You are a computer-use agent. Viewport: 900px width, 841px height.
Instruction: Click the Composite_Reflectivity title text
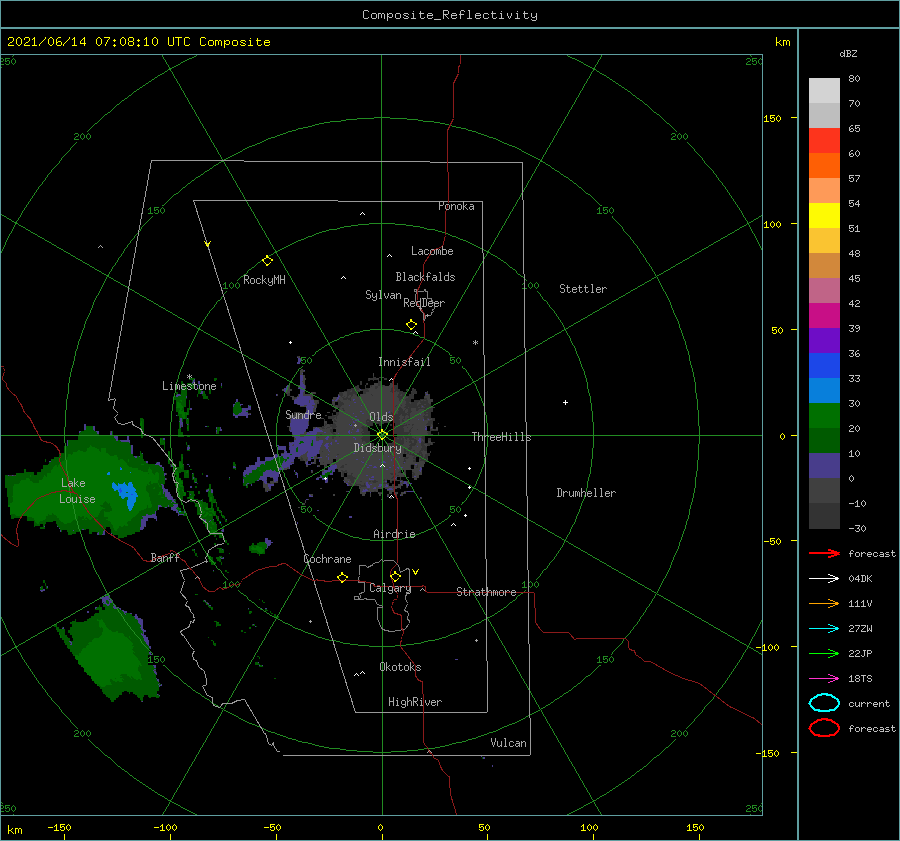click(x=450, y=15)
